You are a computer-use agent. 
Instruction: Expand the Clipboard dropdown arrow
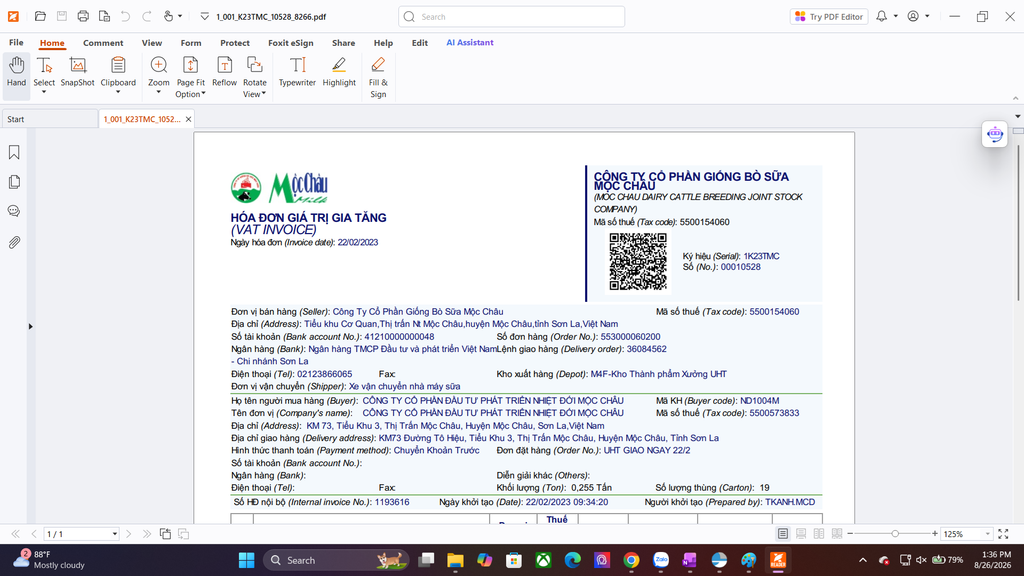click(118, 92)
